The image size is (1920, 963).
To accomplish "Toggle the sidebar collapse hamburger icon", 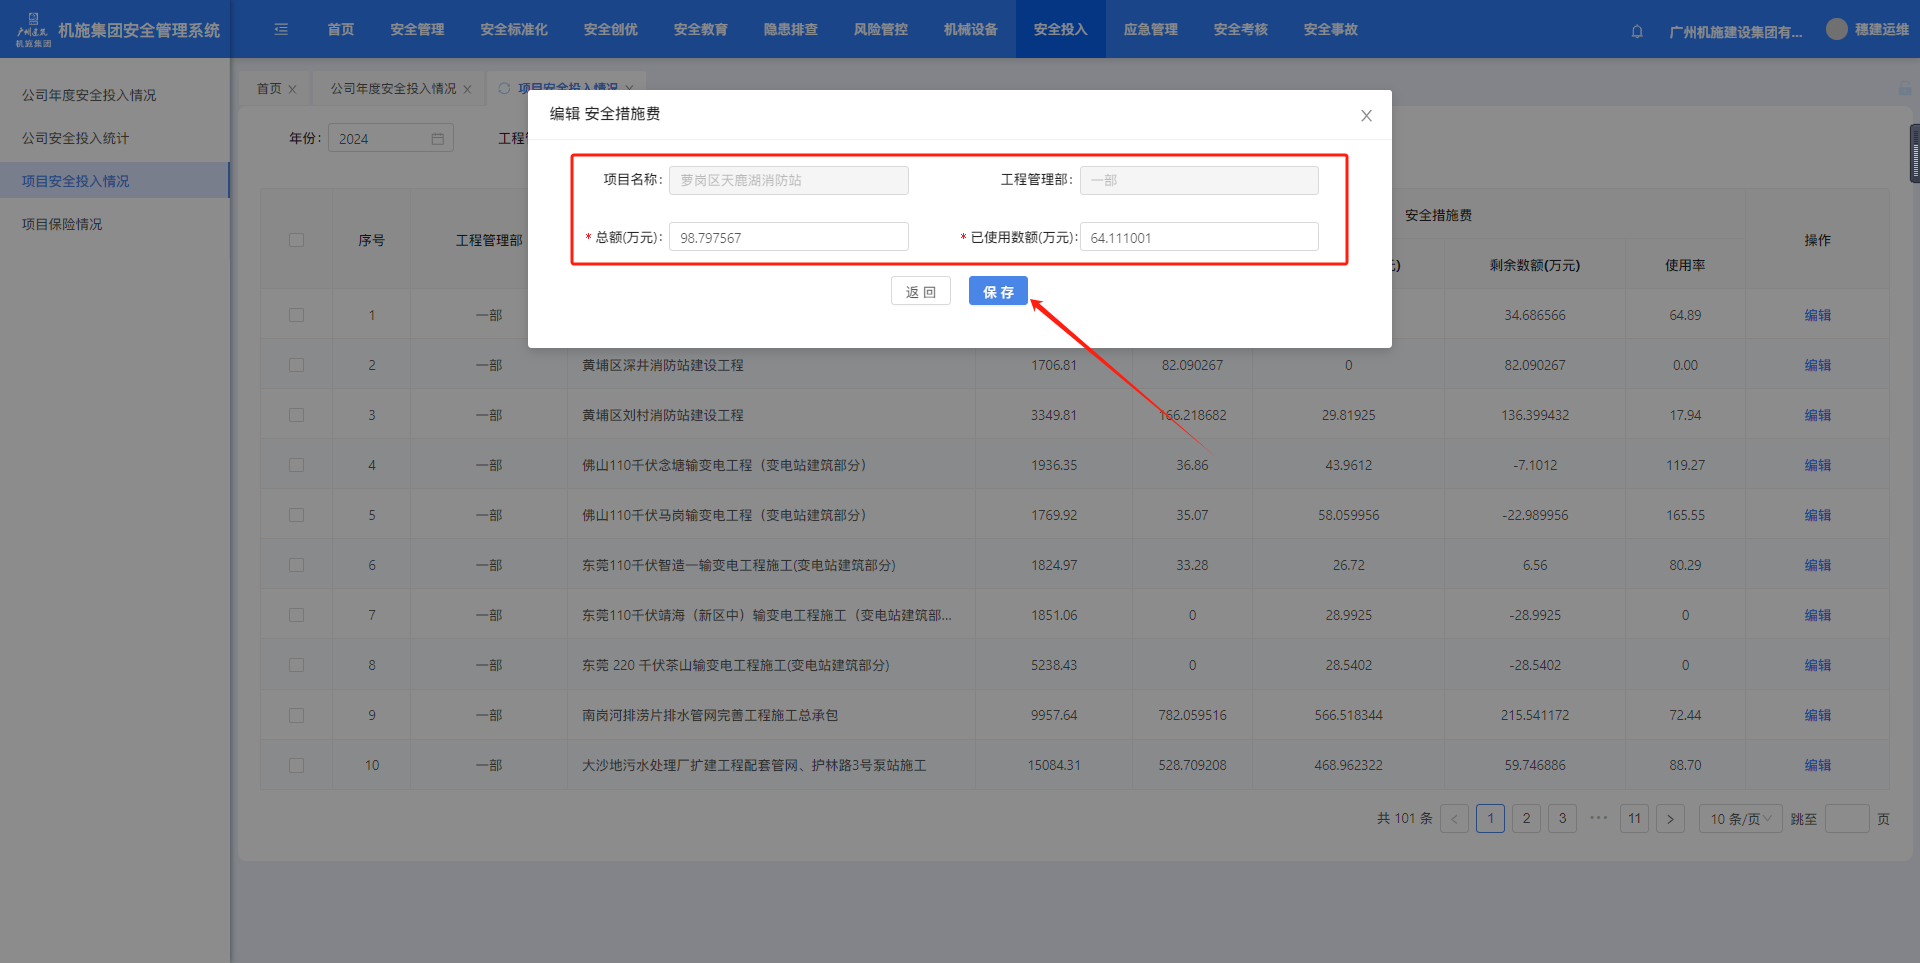I will tap(281, 30).
